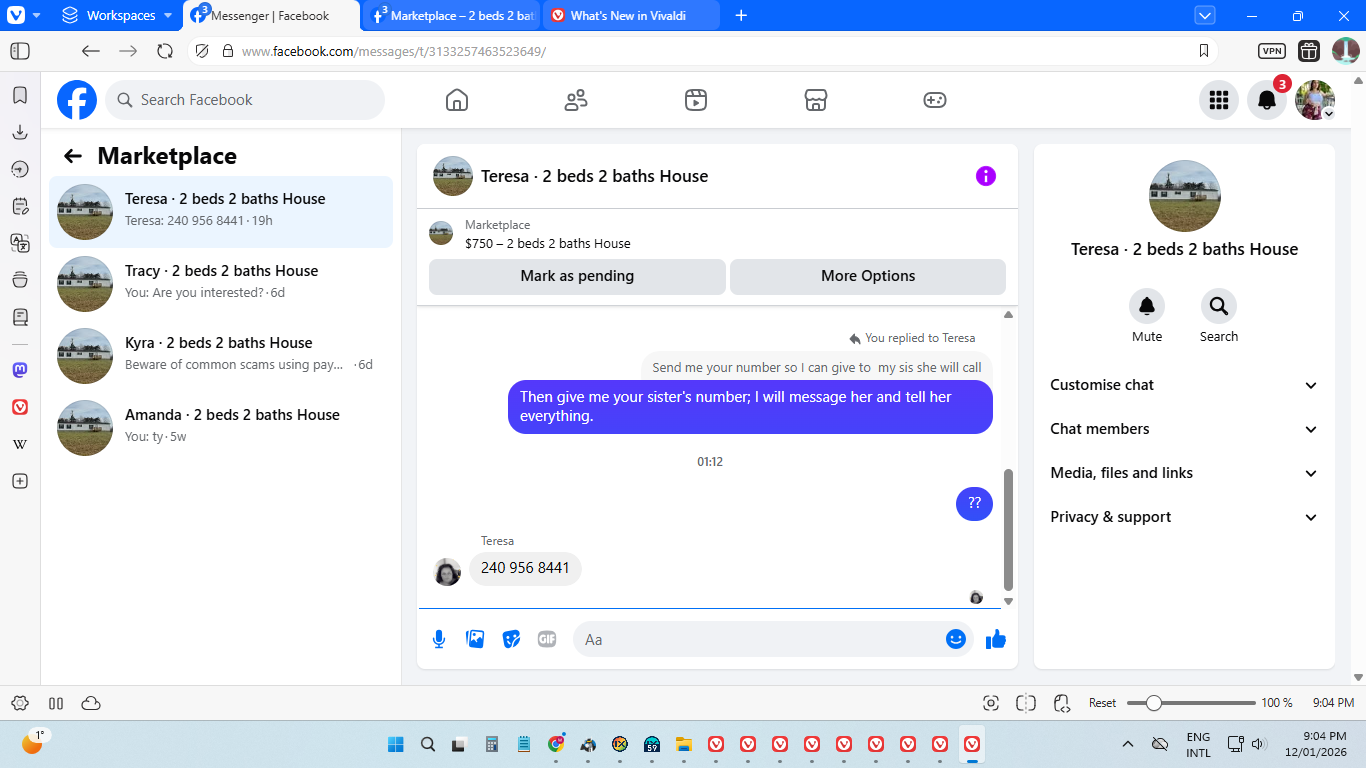The width and height of the screenshot is (1366, 768).
Task: Click the Facebook logo
Action: (77, 100)
